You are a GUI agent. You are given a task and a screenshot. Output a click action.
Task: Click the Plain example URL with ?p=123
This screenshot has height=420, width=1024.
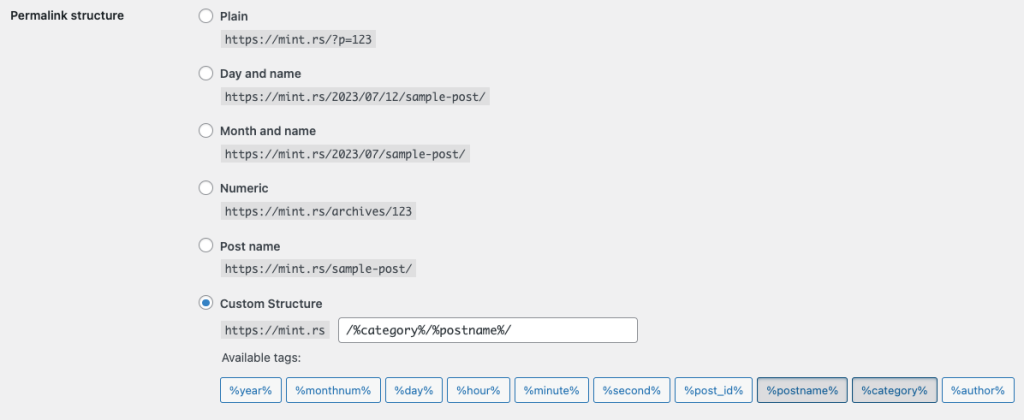pos(300,40)
